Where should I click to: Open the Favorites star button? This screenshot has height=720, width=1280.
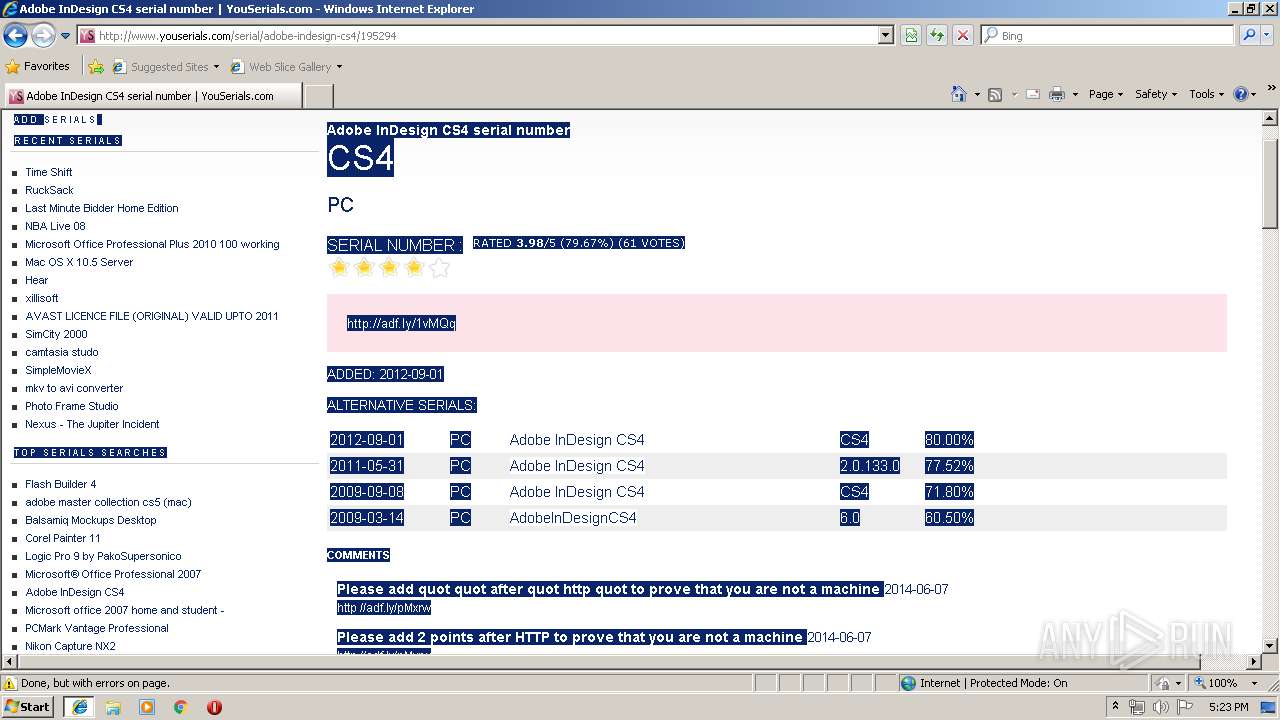38,67
